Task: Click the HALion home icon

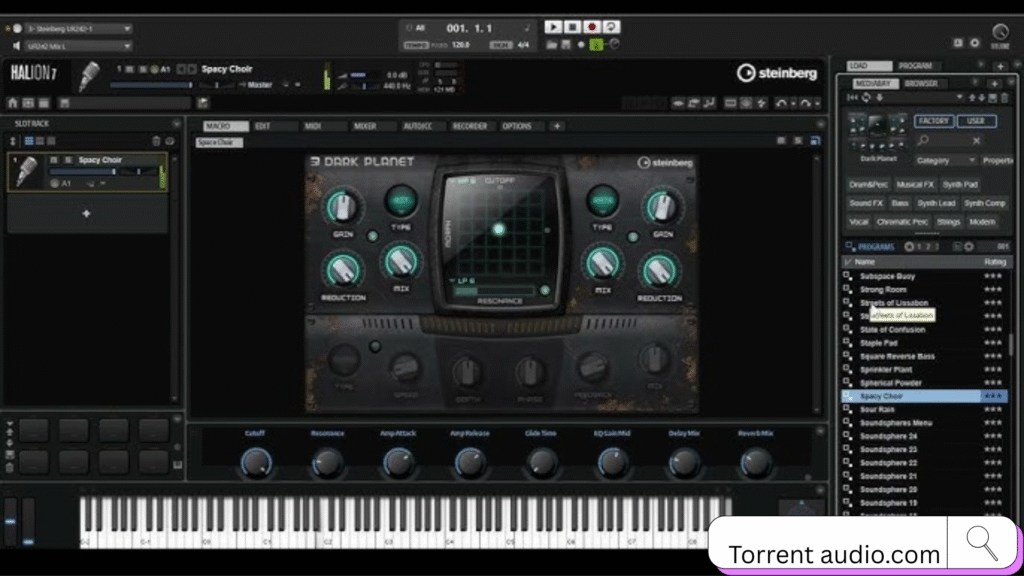Action: [x=13, y=103]
